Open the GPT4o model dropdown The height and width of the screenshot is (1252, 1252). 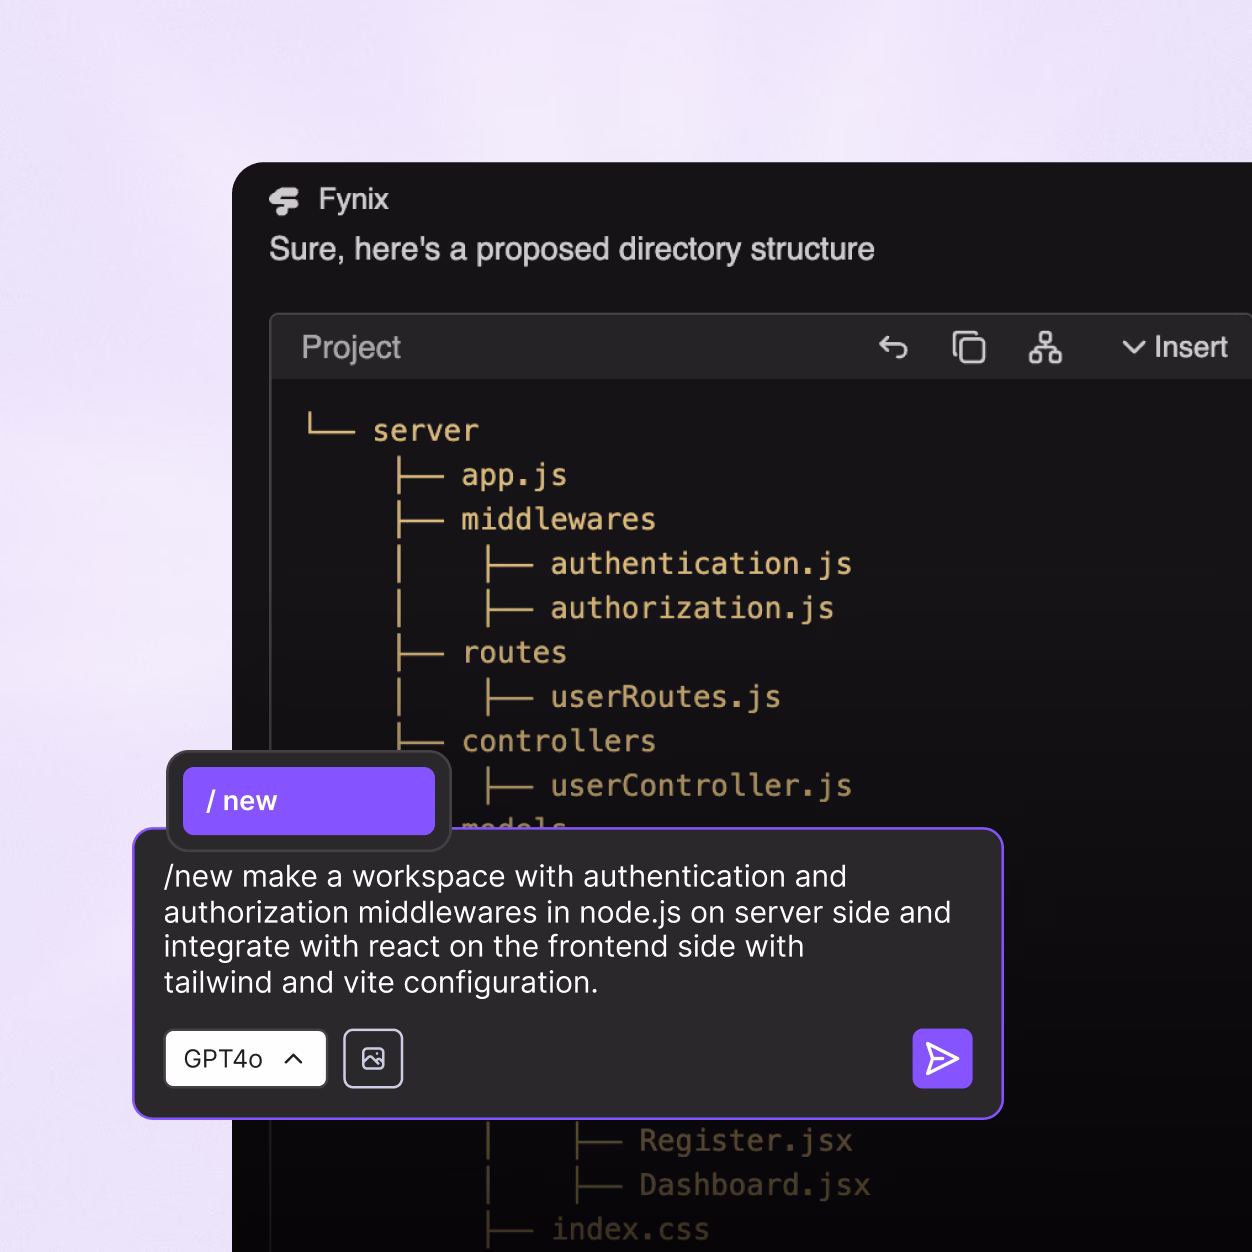(245, 1058)
